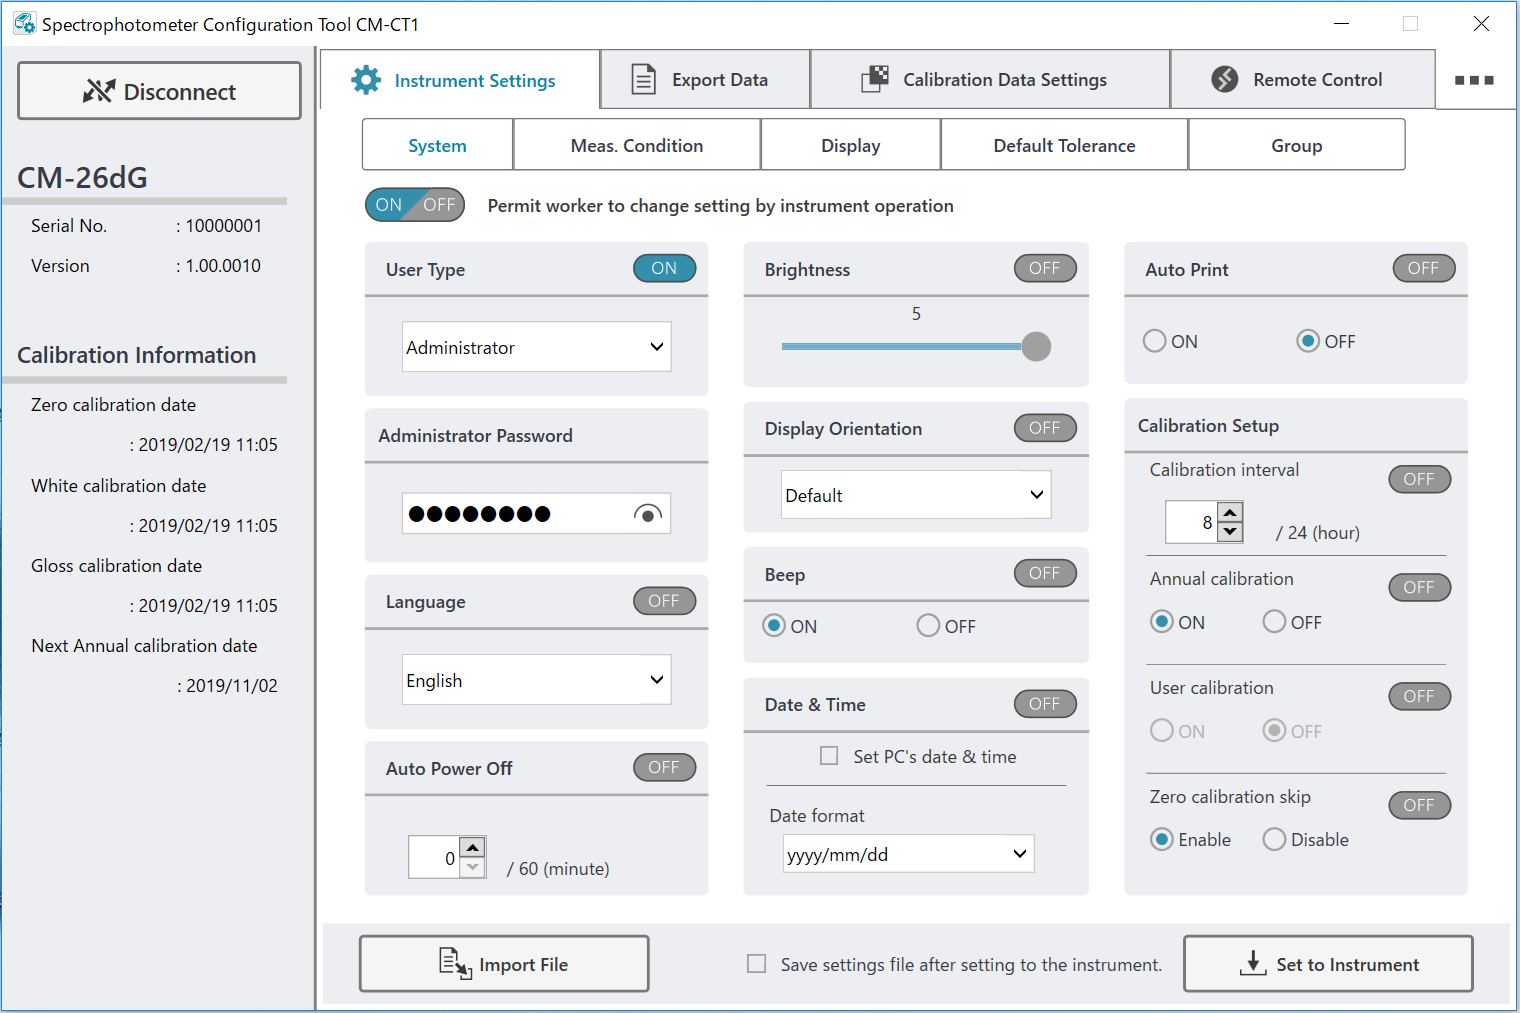Select the Beep OFF radio button
The height and width of the screenshot is (1013, 1520).
[928, 626]
